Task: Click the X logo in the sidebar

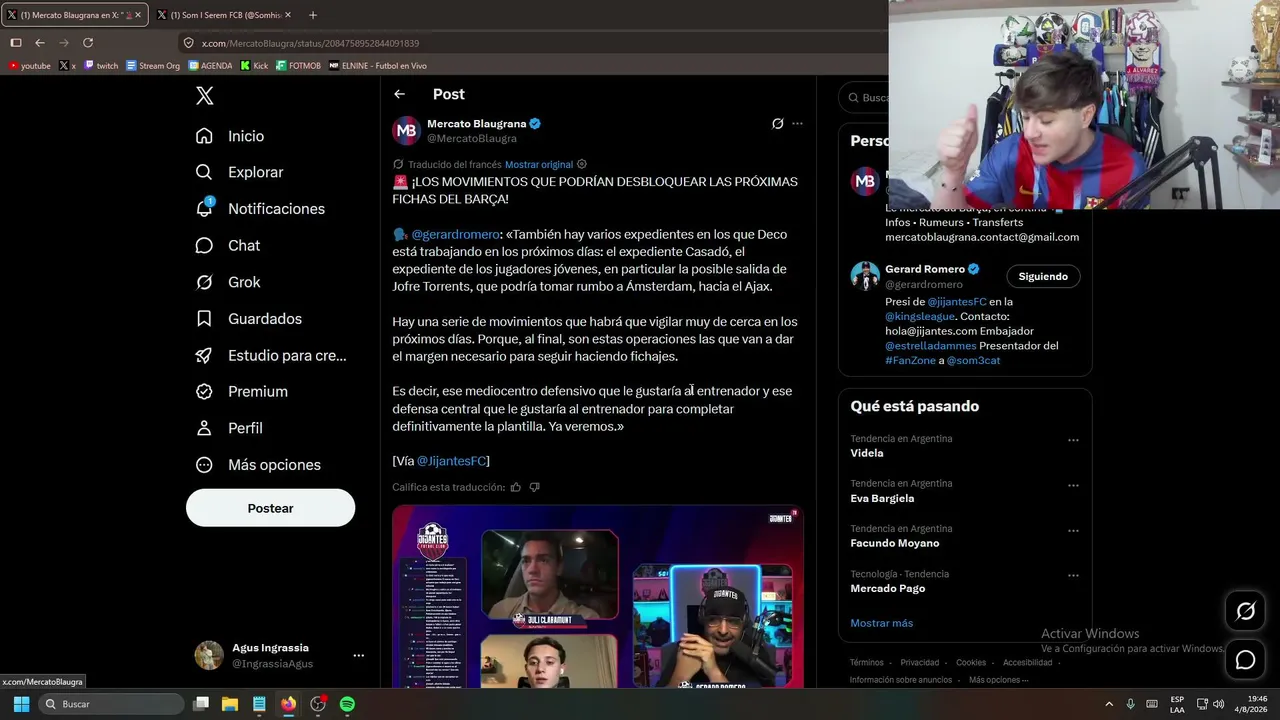Action: pyautogui.click(x=204, y=96)
